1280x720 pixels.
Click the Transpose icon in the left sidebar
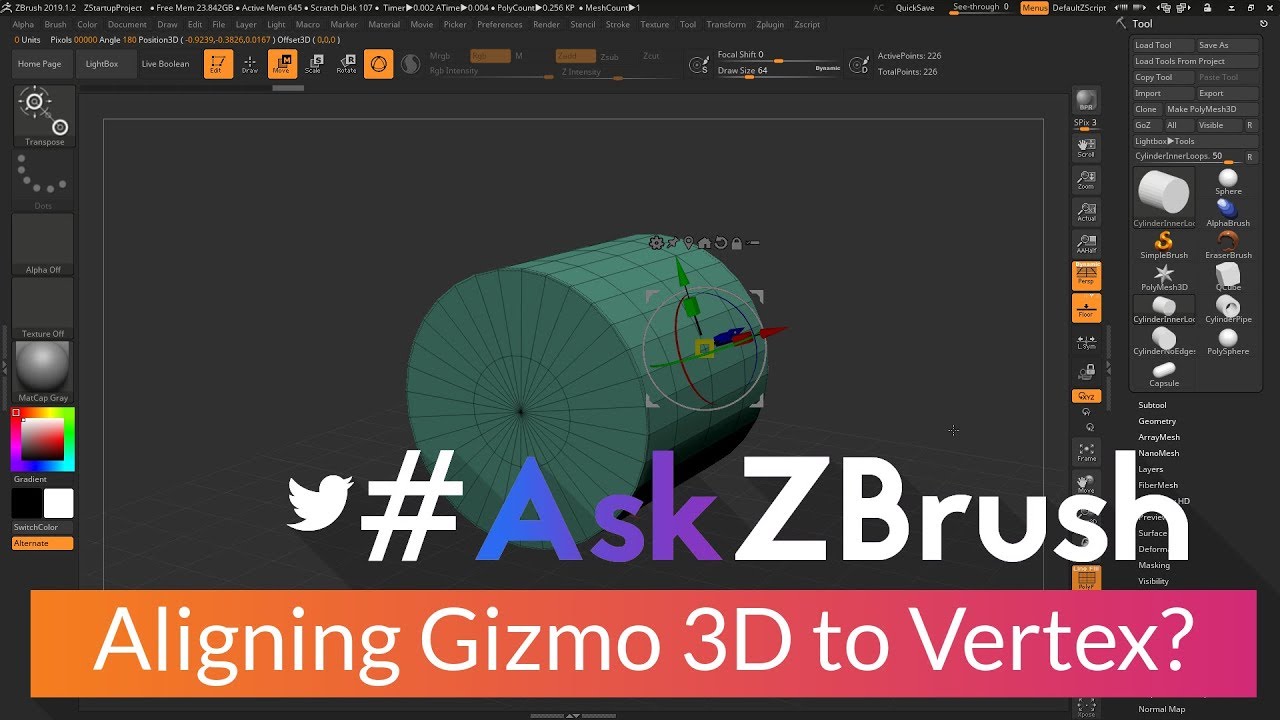coord(41,107)
